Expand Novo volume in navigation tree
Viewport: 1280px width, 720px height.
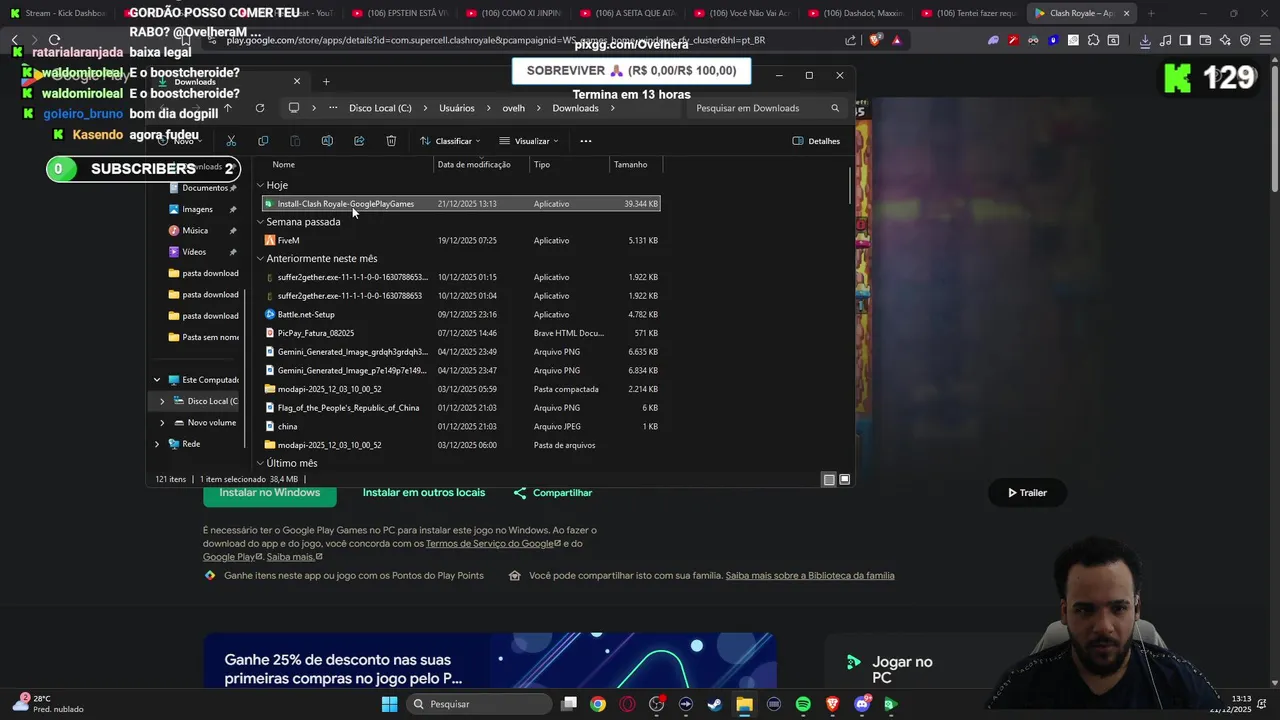point(162,423)
